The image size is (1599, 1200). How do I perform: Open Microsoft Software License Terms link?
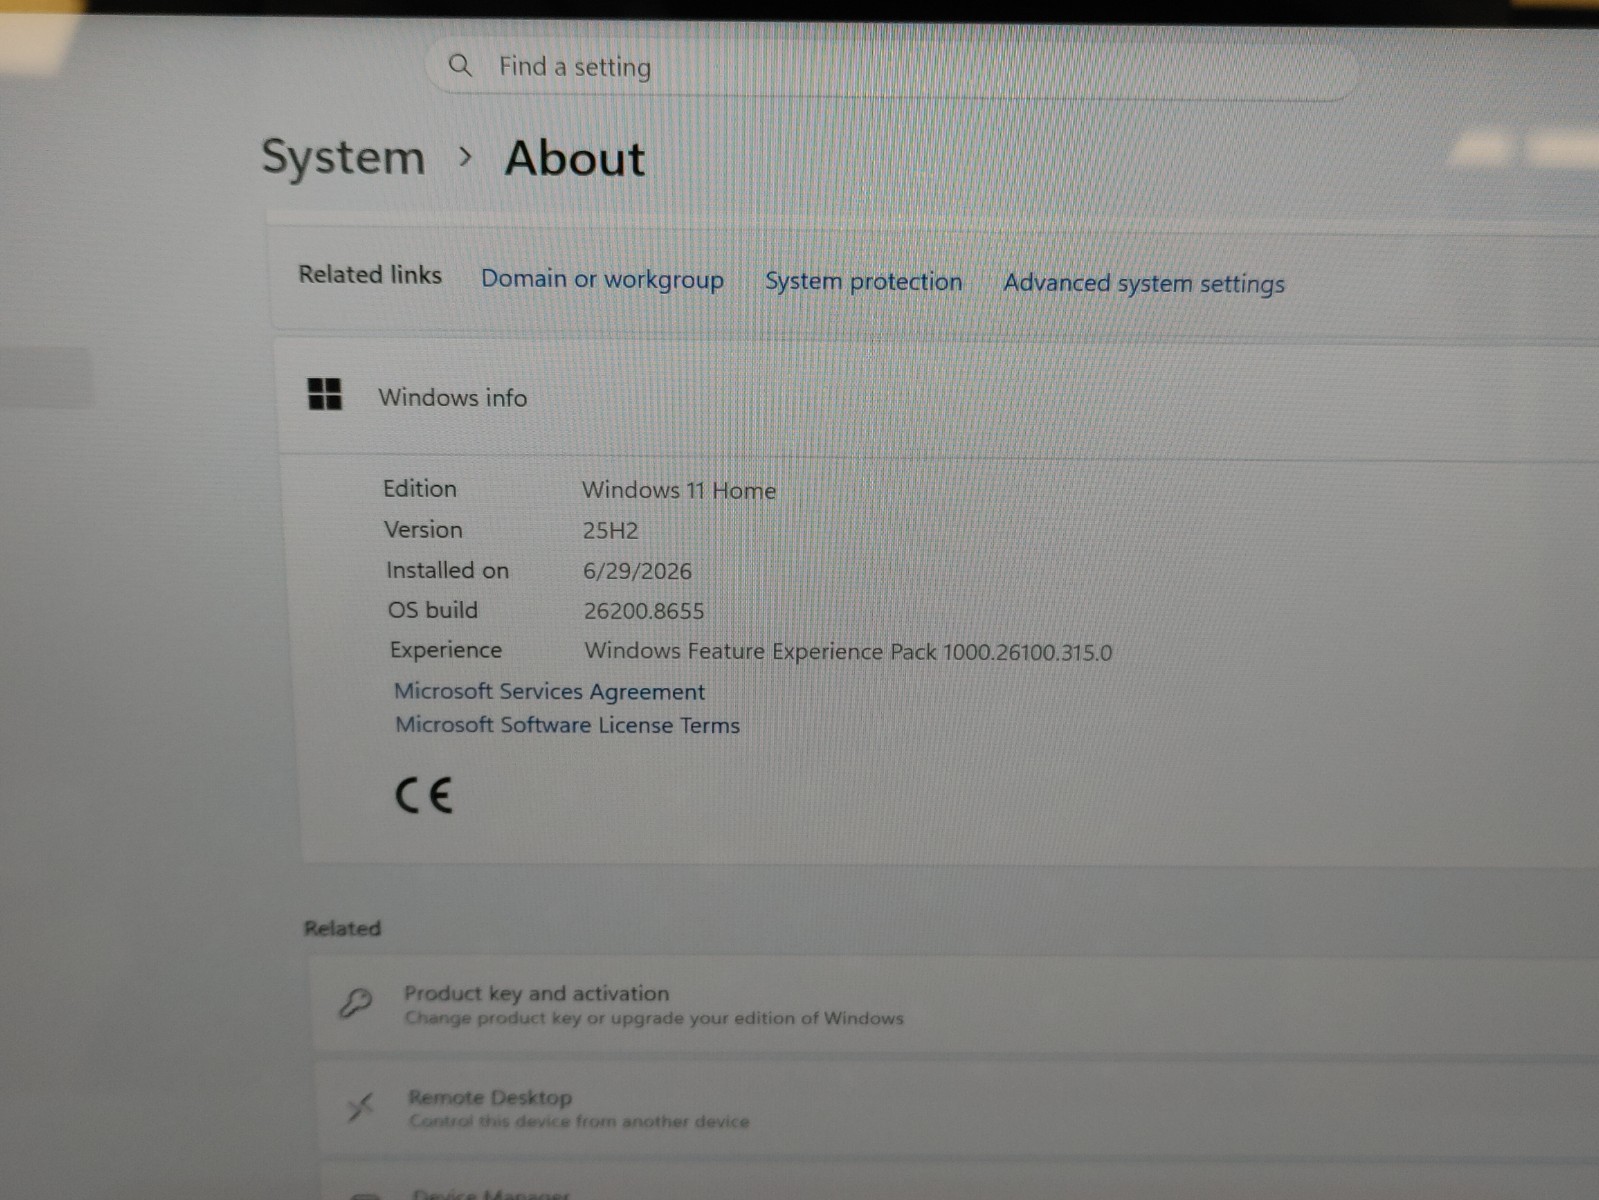click(567, 725)
